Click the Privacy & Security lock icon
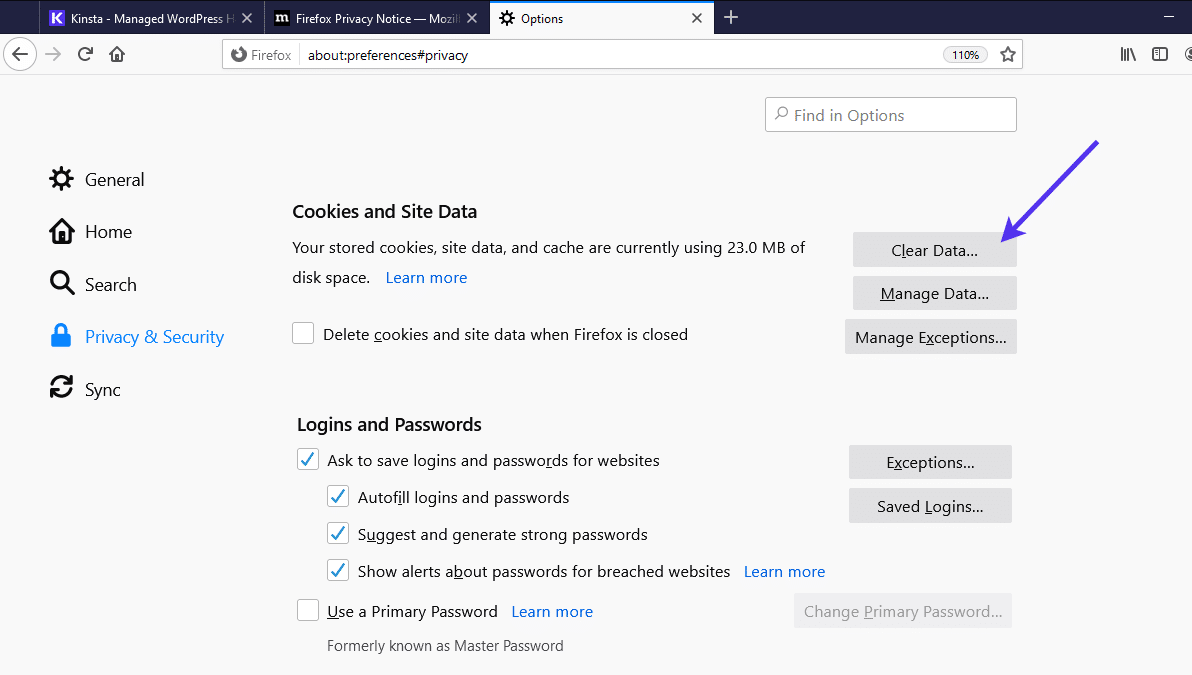Image resolution: width=1192 pixels, height=675 pixels. 61,336
